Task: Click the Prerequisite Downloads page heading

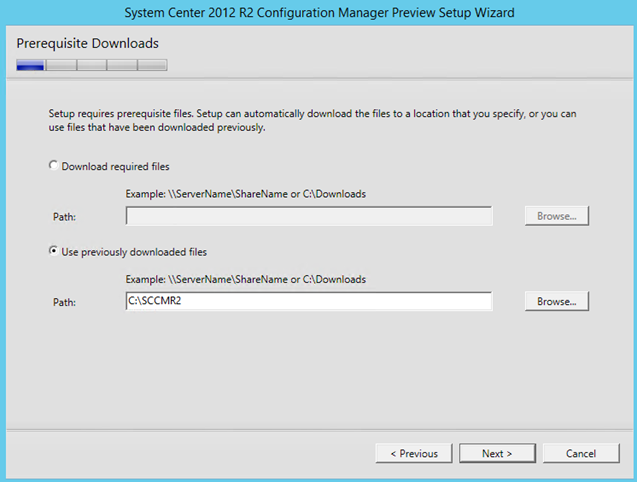Action: (x=87, y=43)
